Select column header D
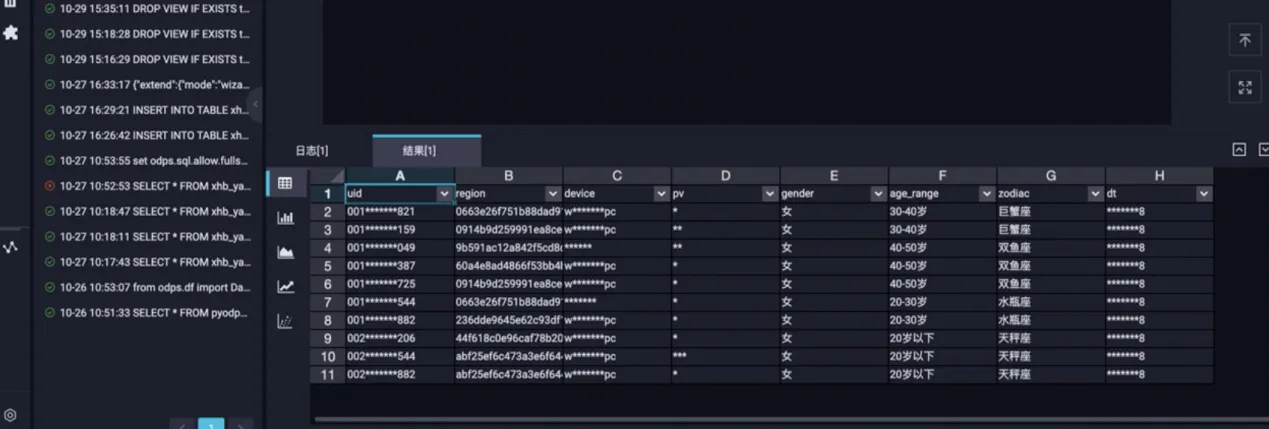 pyautogui.click(x=725, y=176)
